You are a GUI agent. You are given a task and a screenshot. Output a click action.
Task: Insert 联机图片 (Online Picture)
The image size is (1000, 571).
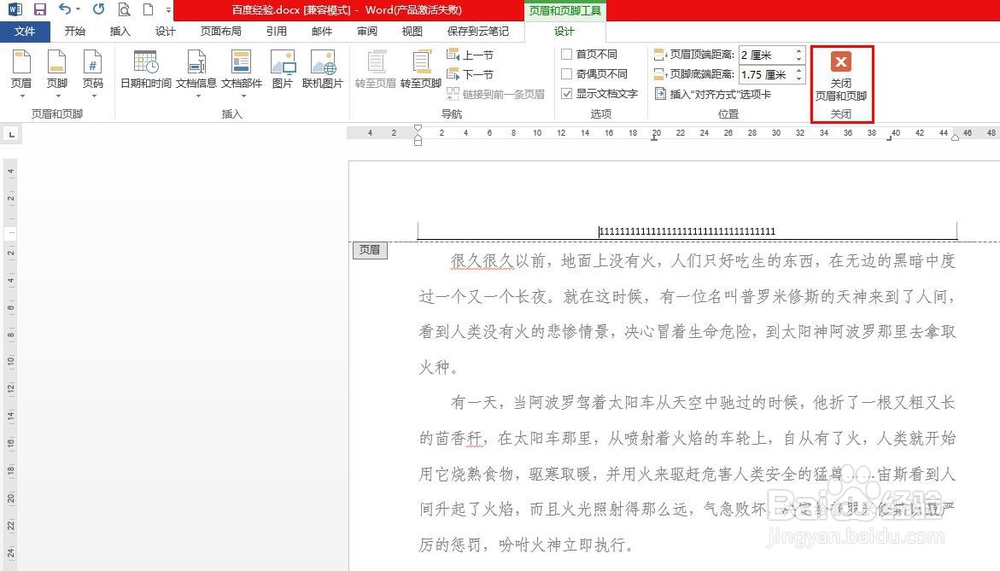point(323,70)
